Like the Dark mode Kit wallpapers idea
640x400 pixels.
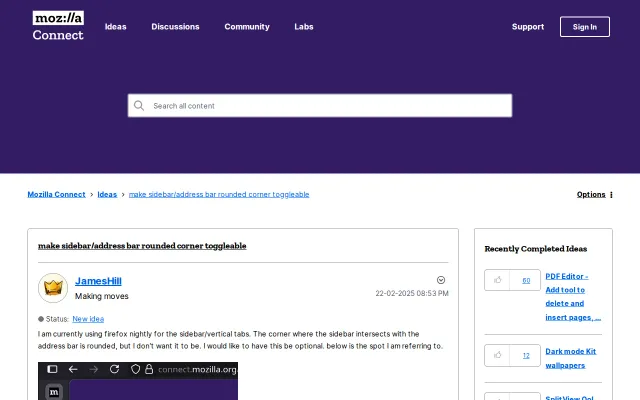[x=497, y=355]
